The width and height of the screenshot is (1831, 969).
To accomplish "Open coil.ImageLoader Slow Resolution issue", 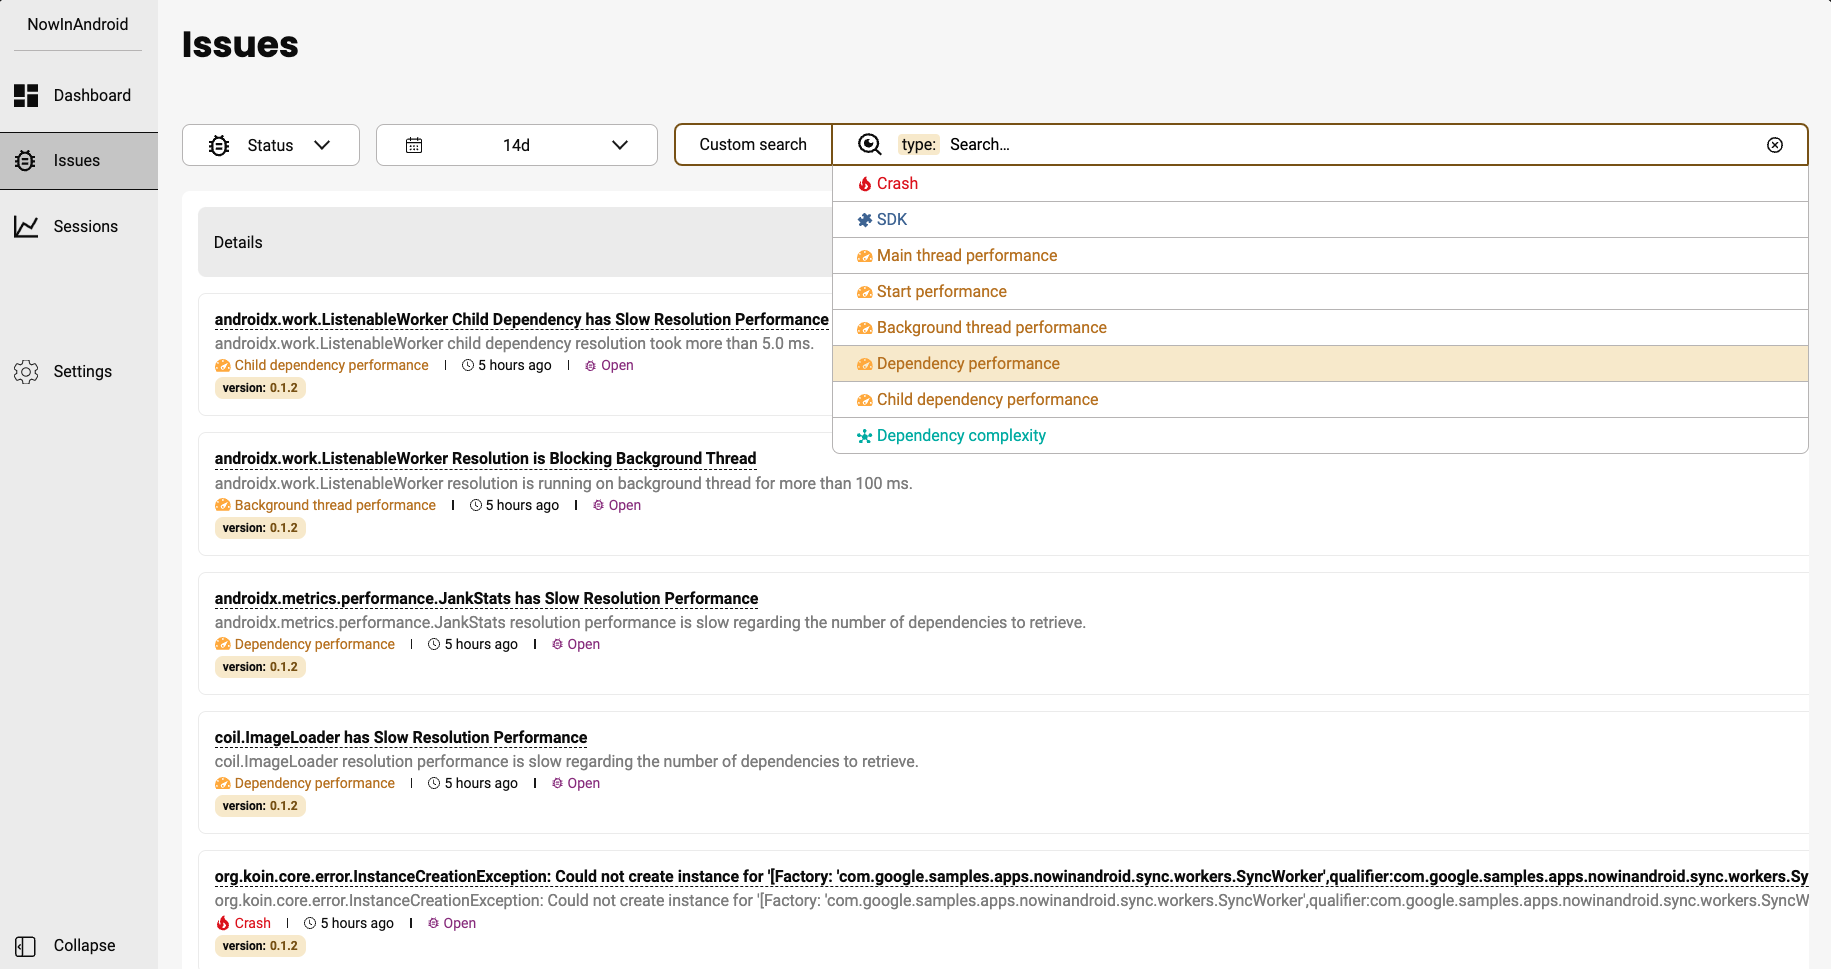I will [400, 738].
